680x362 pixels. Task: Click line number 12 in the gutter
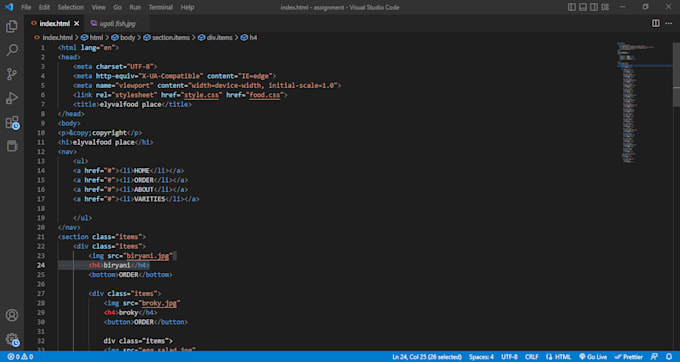tap(42, 152)
